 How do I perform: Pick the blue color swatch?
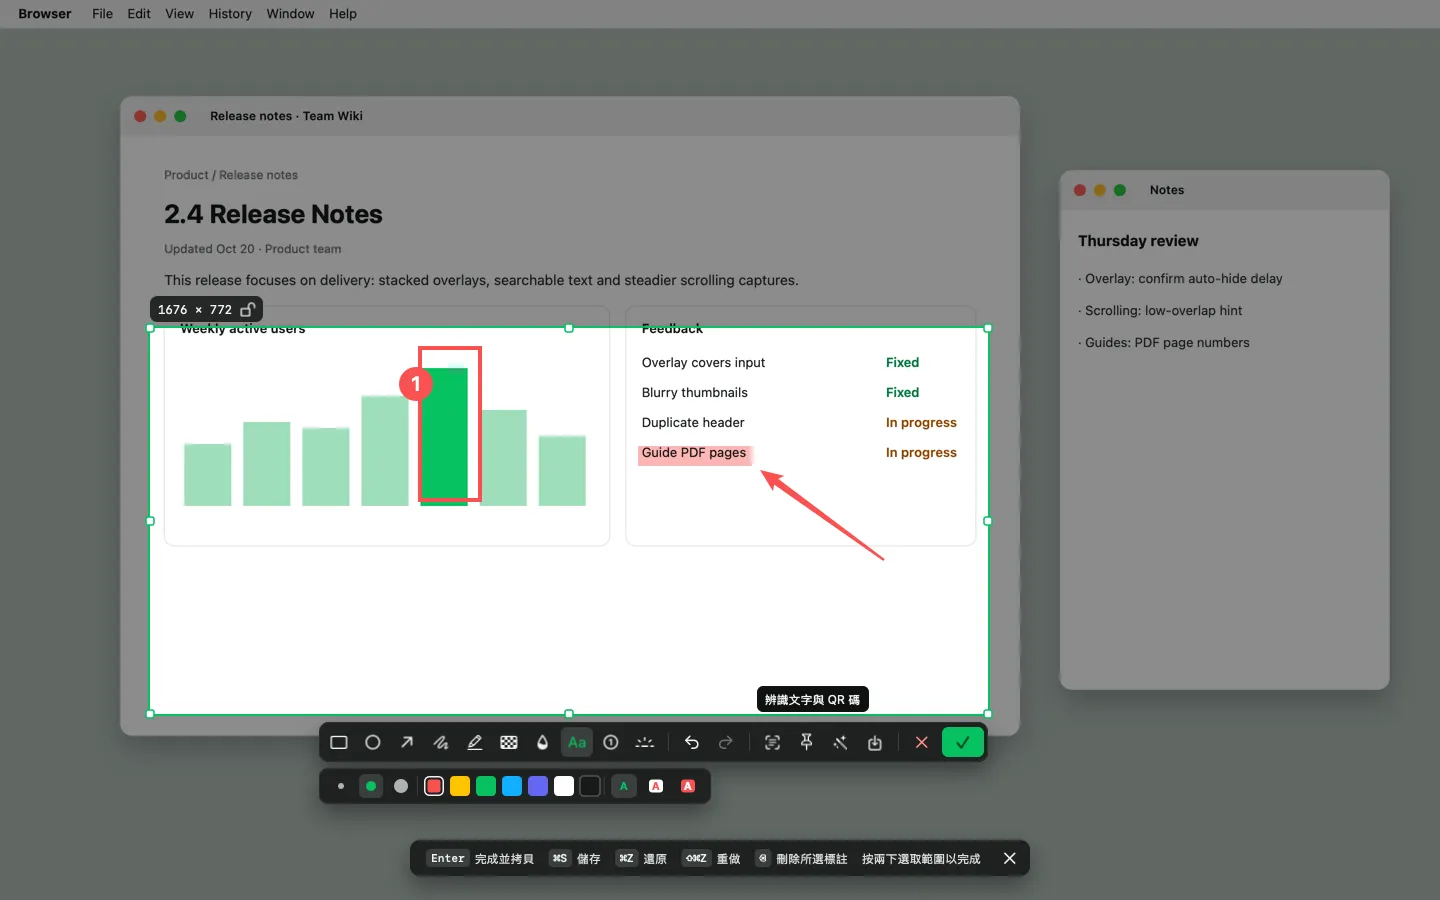512,787
